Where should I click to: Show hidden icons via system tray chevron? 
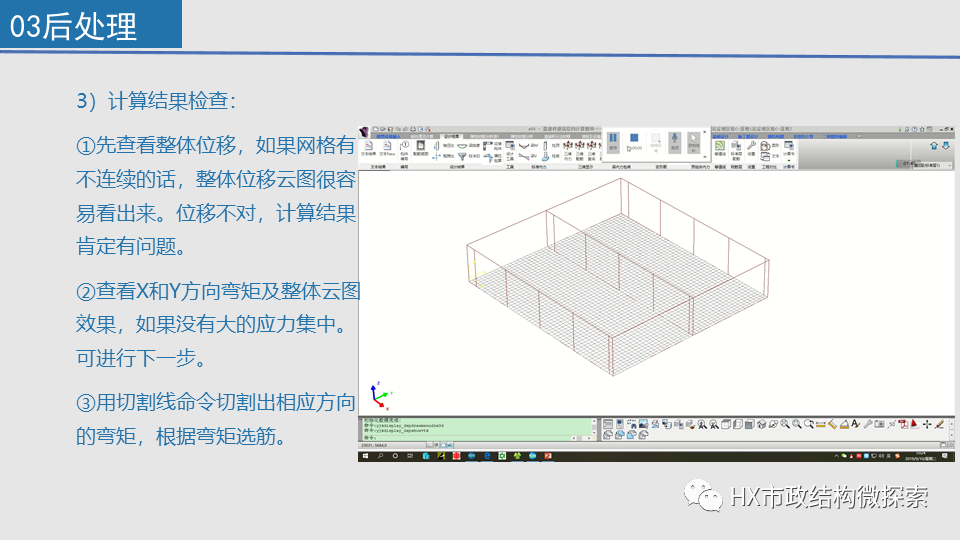coord(836,456)
